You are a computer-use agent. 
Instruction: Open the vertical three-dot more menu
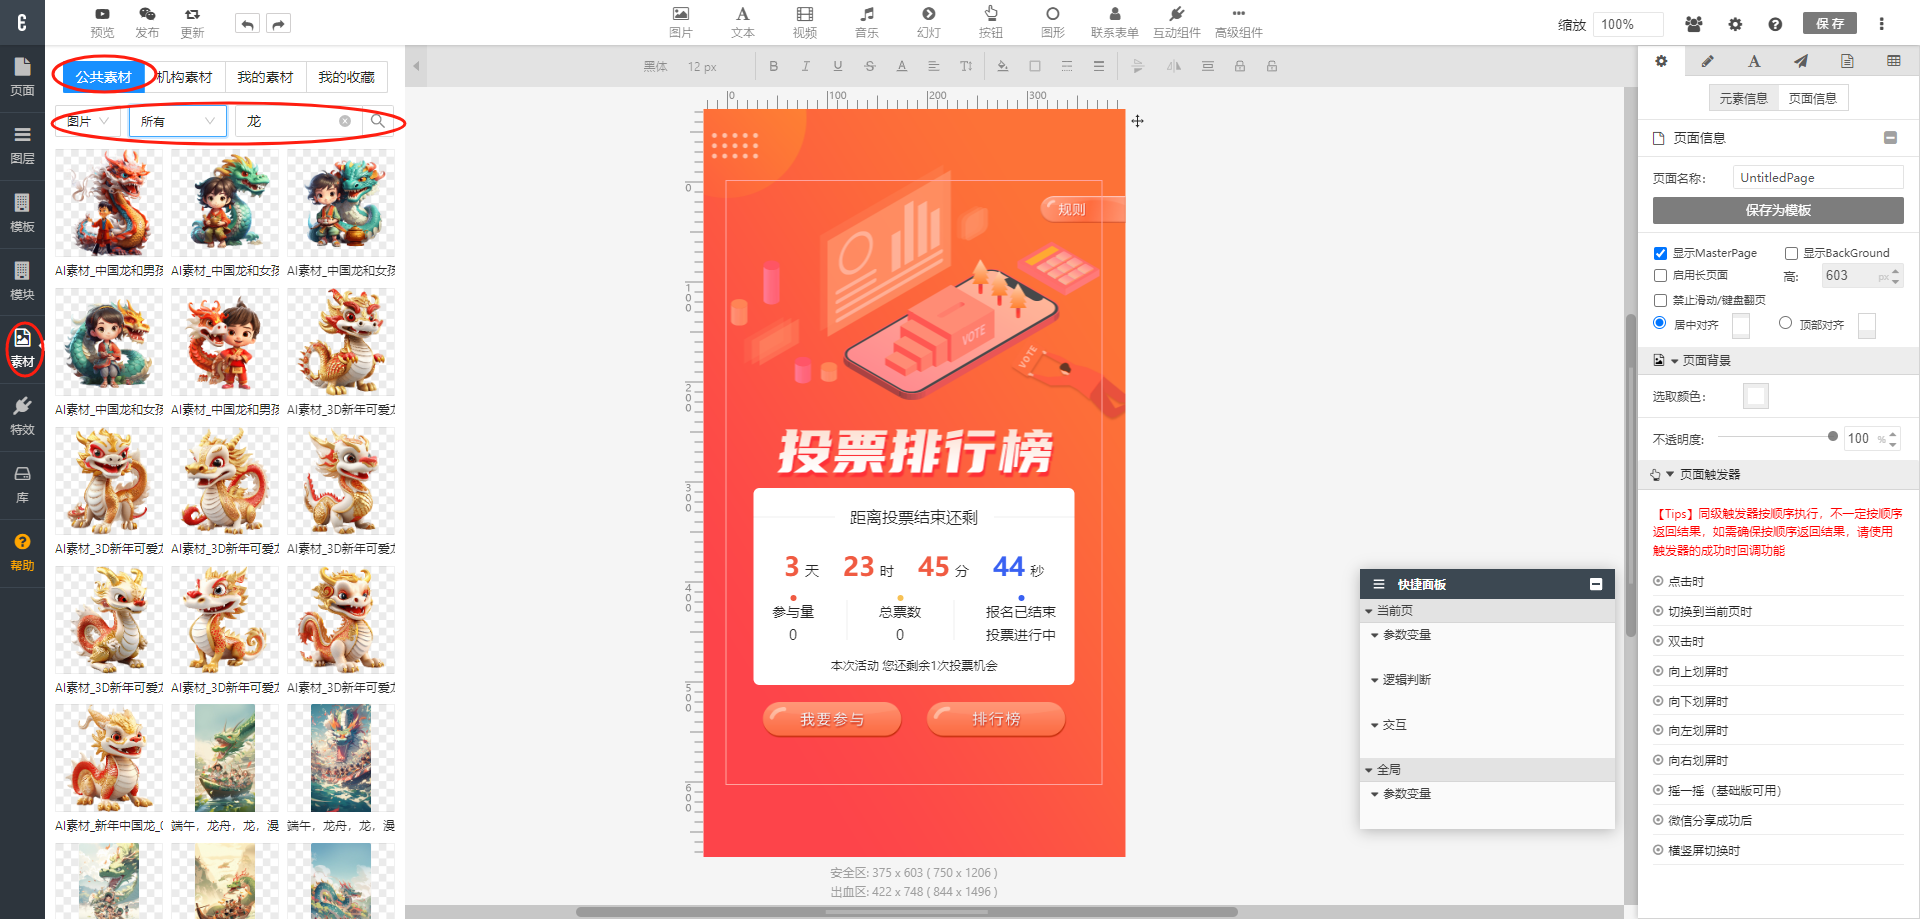(1881, 24)
